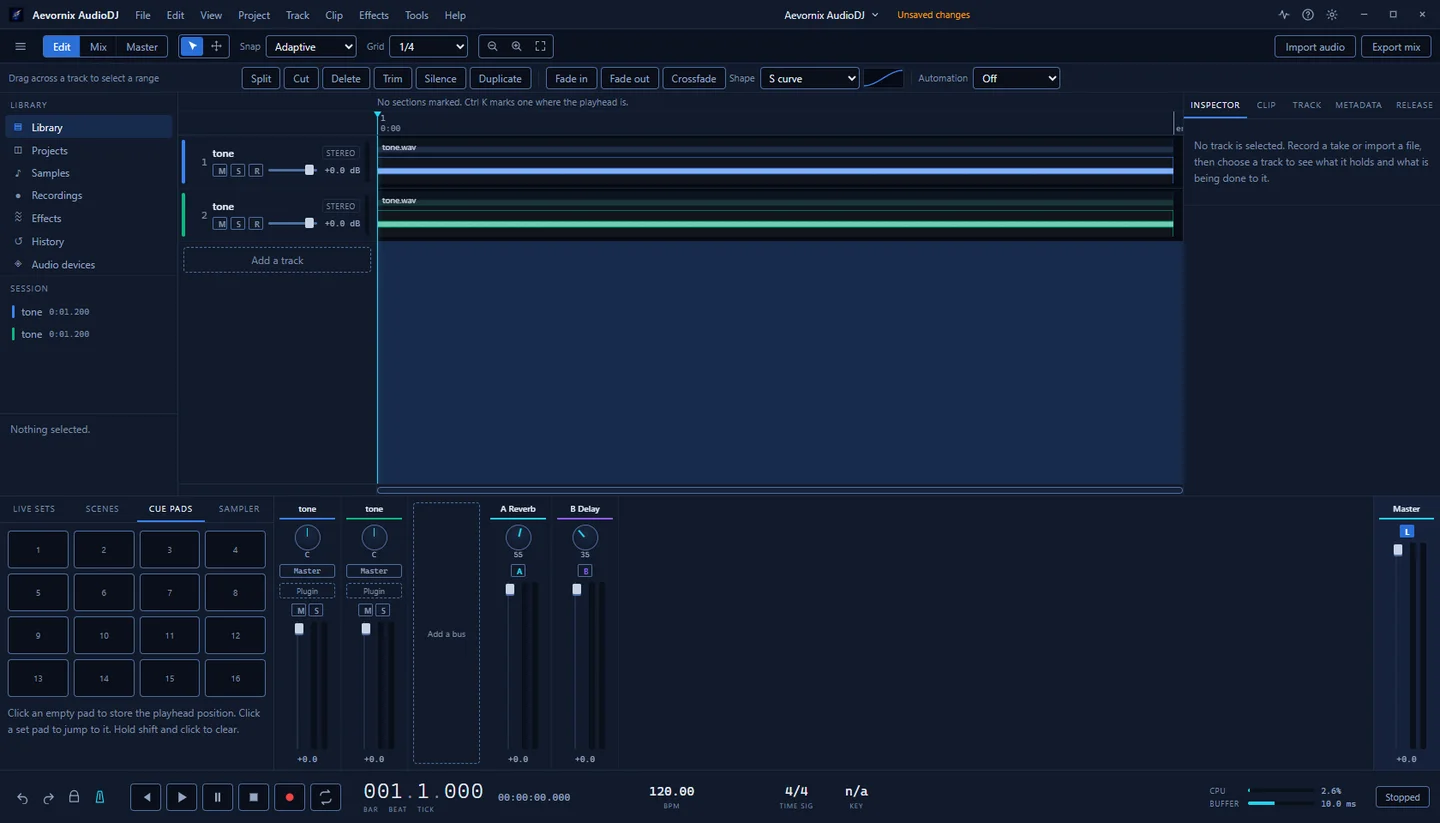
Task: Toggle loop playback
Action: [x=326, y=797]
